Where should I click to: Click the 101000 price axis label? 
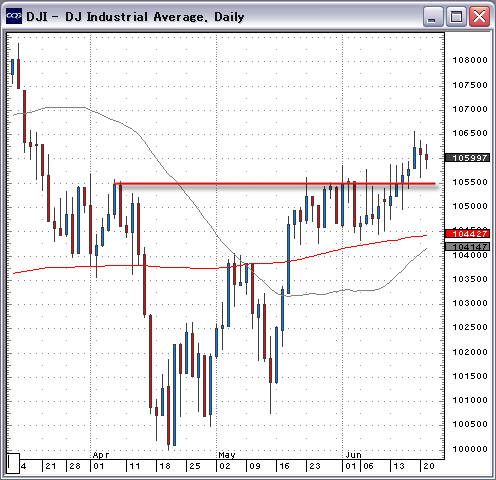470,400
